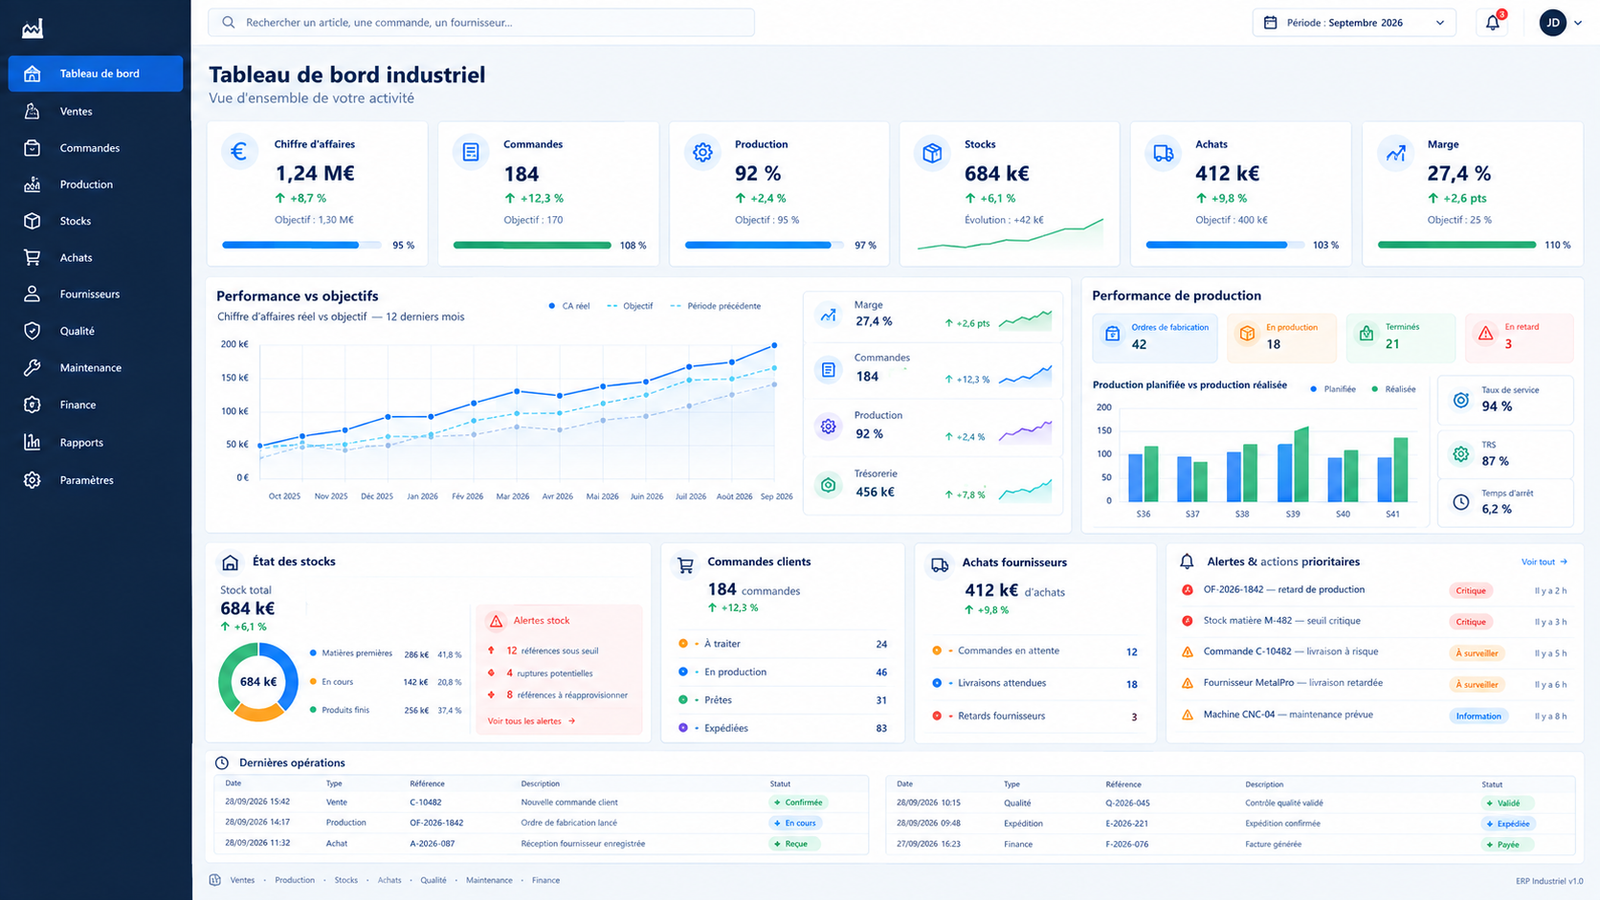Select the À traiter row with 24

(783, 644)
